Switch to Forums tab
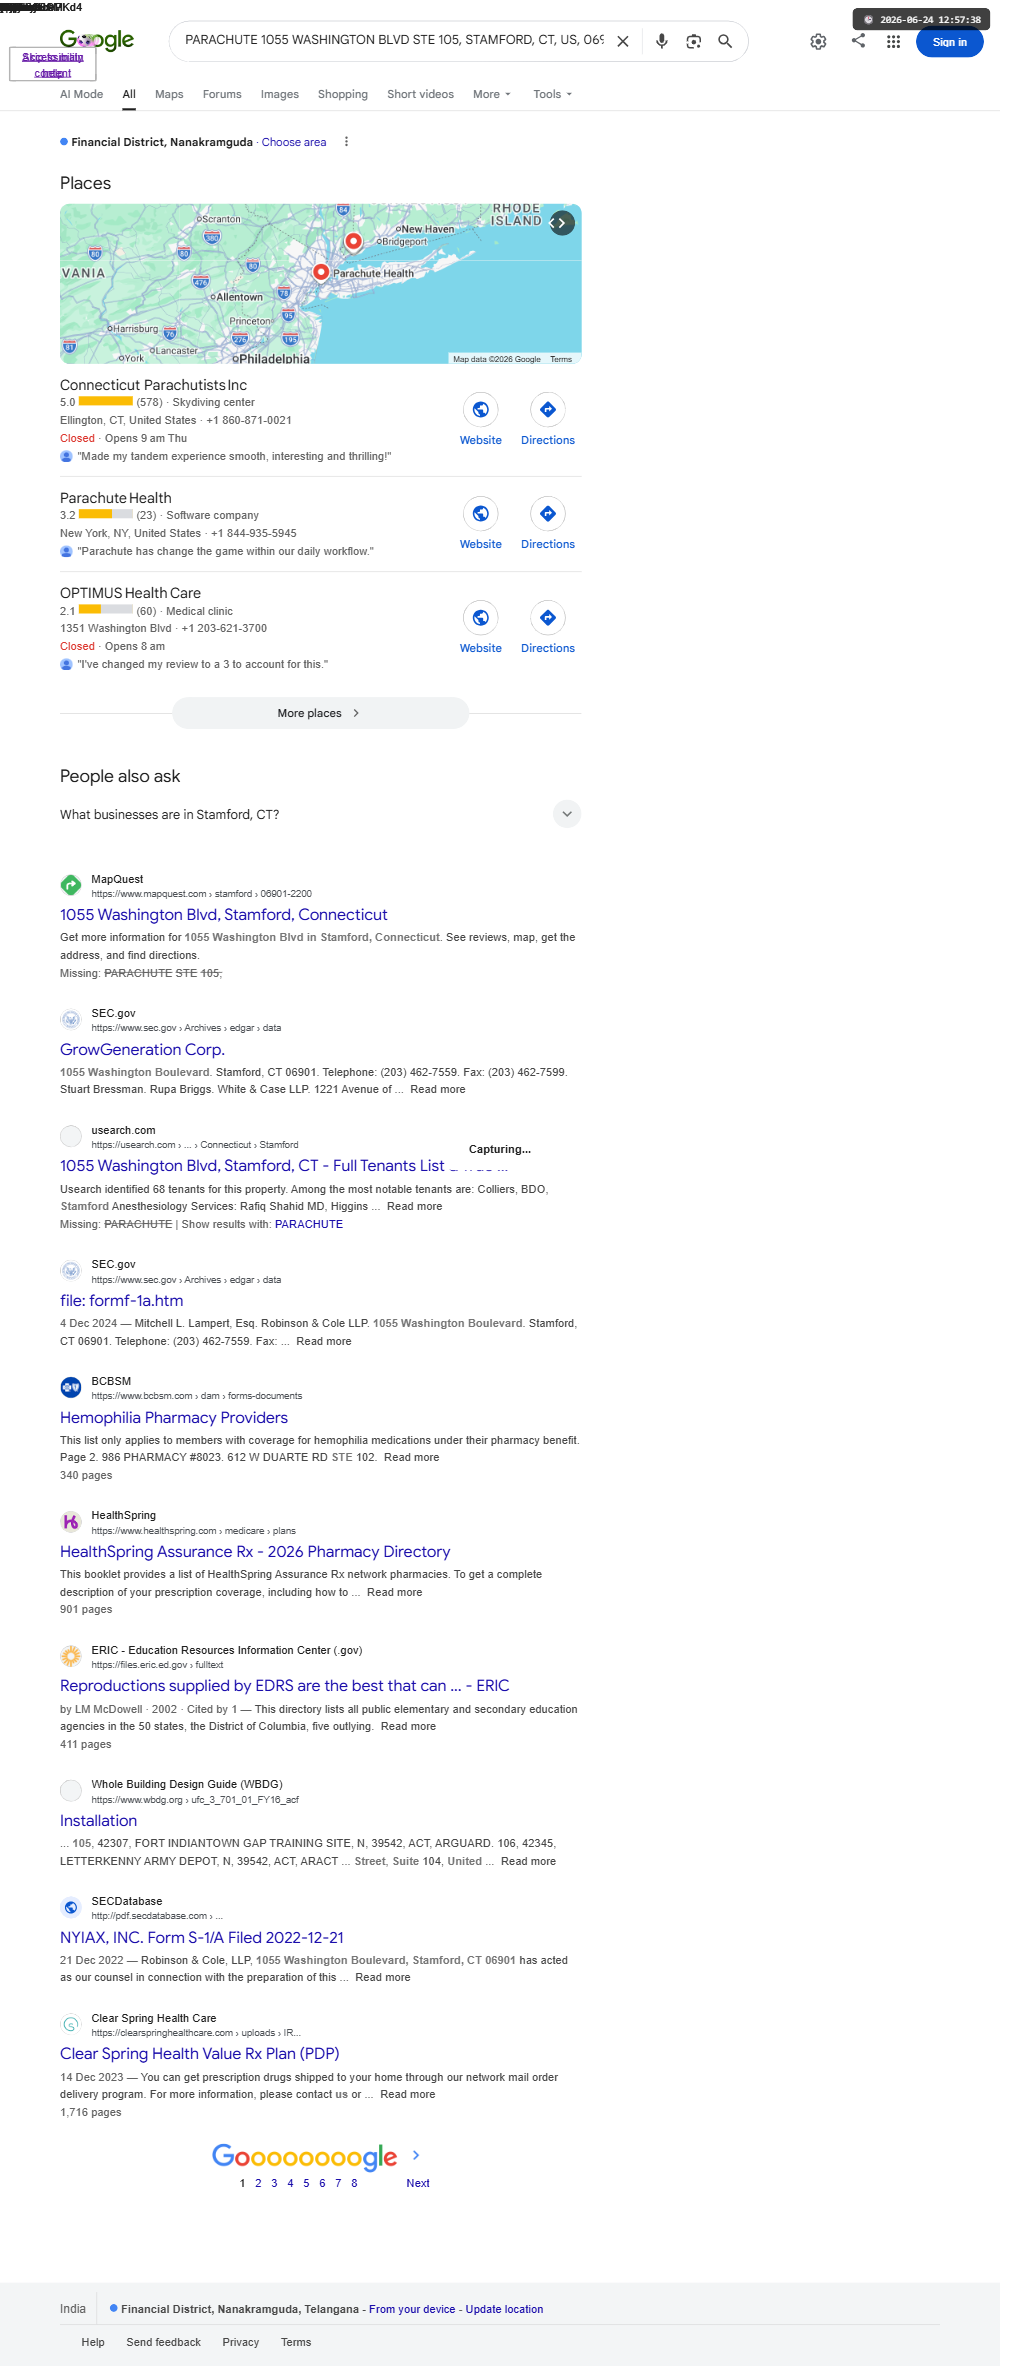1012x2366 pixels. pyautogui.click(x=222, y=94)
